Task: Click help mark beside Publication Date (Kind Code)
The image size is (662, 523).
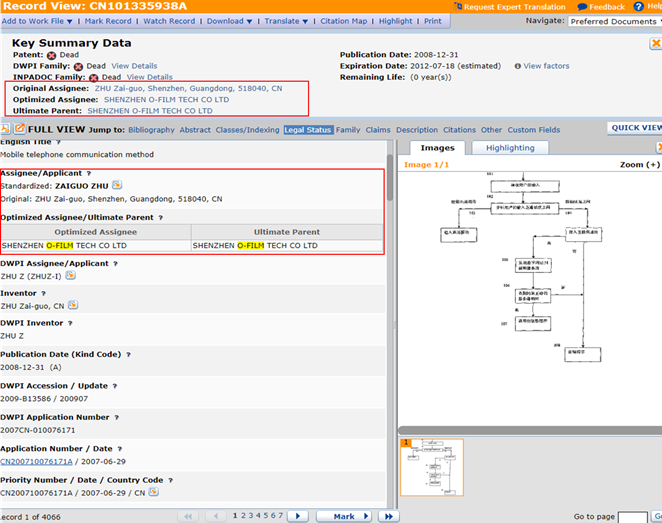Action: click(128, 355)
